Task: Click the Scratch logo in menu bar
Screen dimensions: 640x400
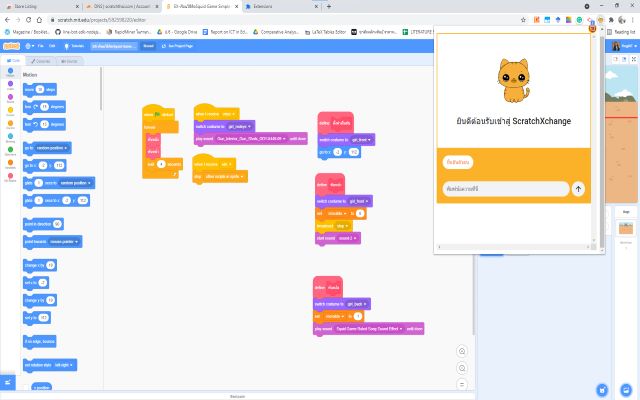Action: pos(11,46)
